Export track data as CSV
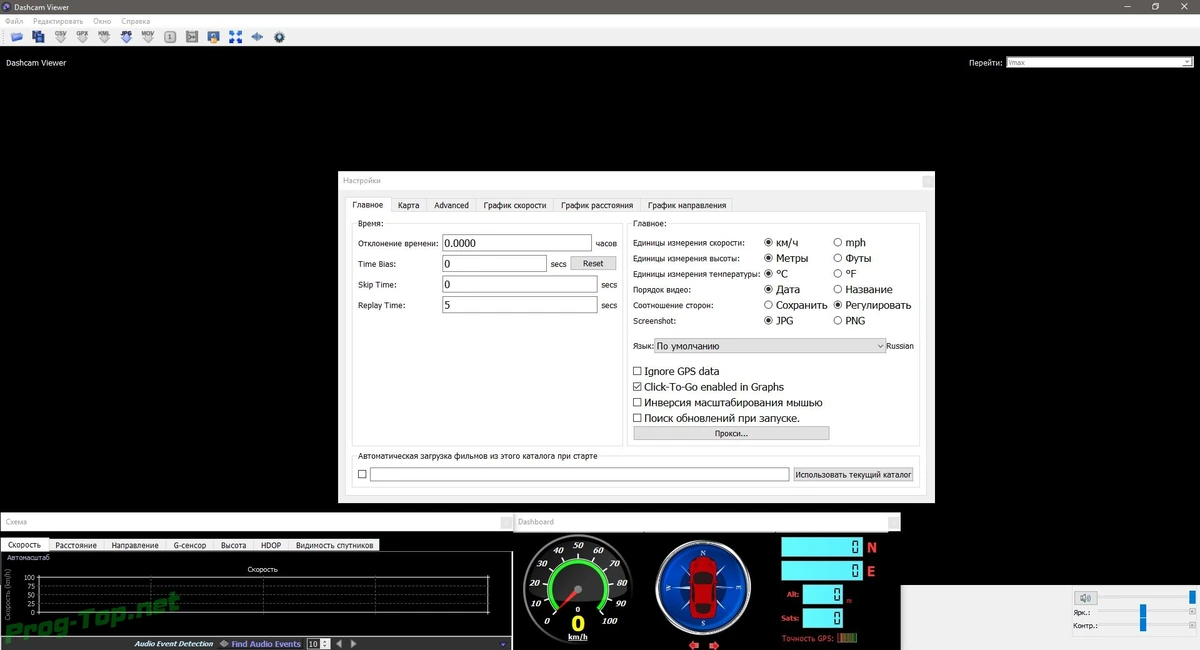Screen dimensions: 1200x650 click(61, 36)
